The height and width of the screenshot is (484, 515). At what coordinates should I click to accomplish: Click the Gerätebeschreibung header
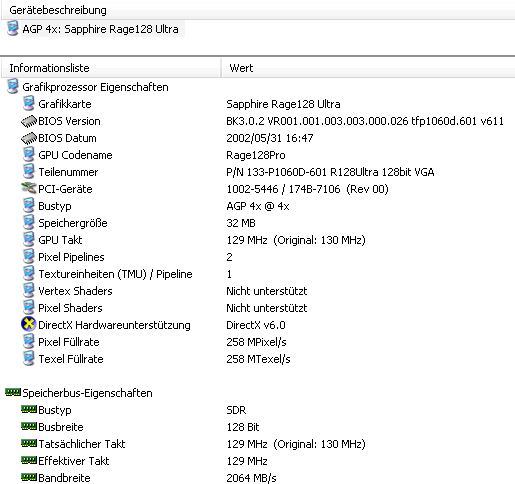pyautogui.click(x=257, y=10)
